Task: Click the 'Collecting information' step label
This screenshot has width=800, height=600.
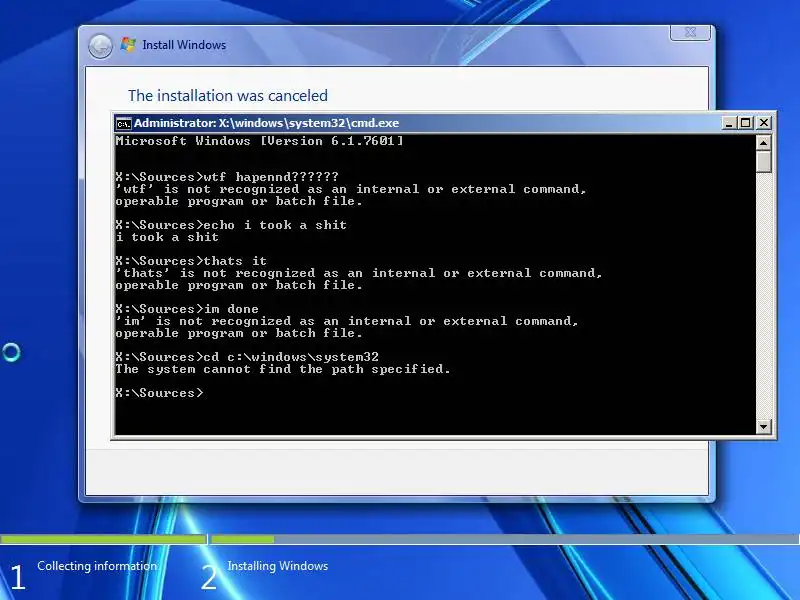Action: tap(97, 566)
